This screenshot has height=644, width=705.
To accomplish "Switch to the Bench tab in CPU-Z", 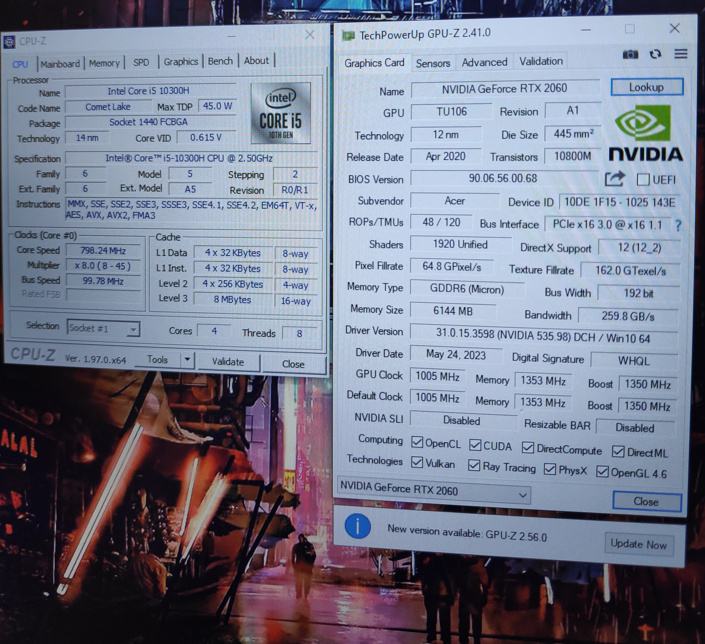I will tap(220, 61).
